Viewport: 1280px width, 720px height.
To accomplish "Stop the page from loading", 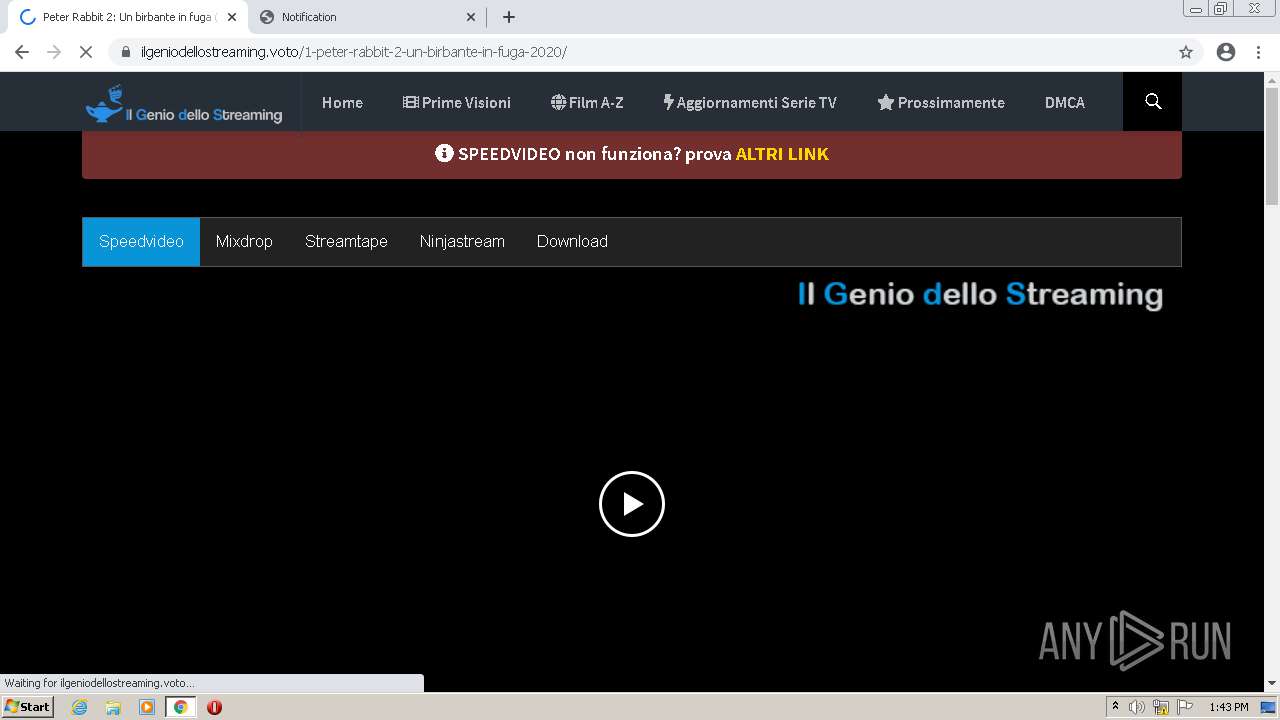I will (86, 52).
